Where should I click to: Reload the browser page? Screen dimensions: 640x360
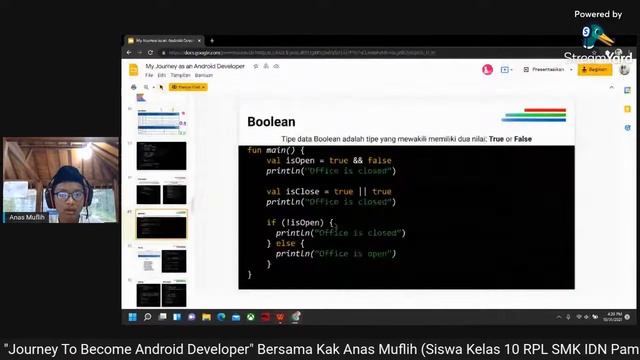[x=150, y=53]
